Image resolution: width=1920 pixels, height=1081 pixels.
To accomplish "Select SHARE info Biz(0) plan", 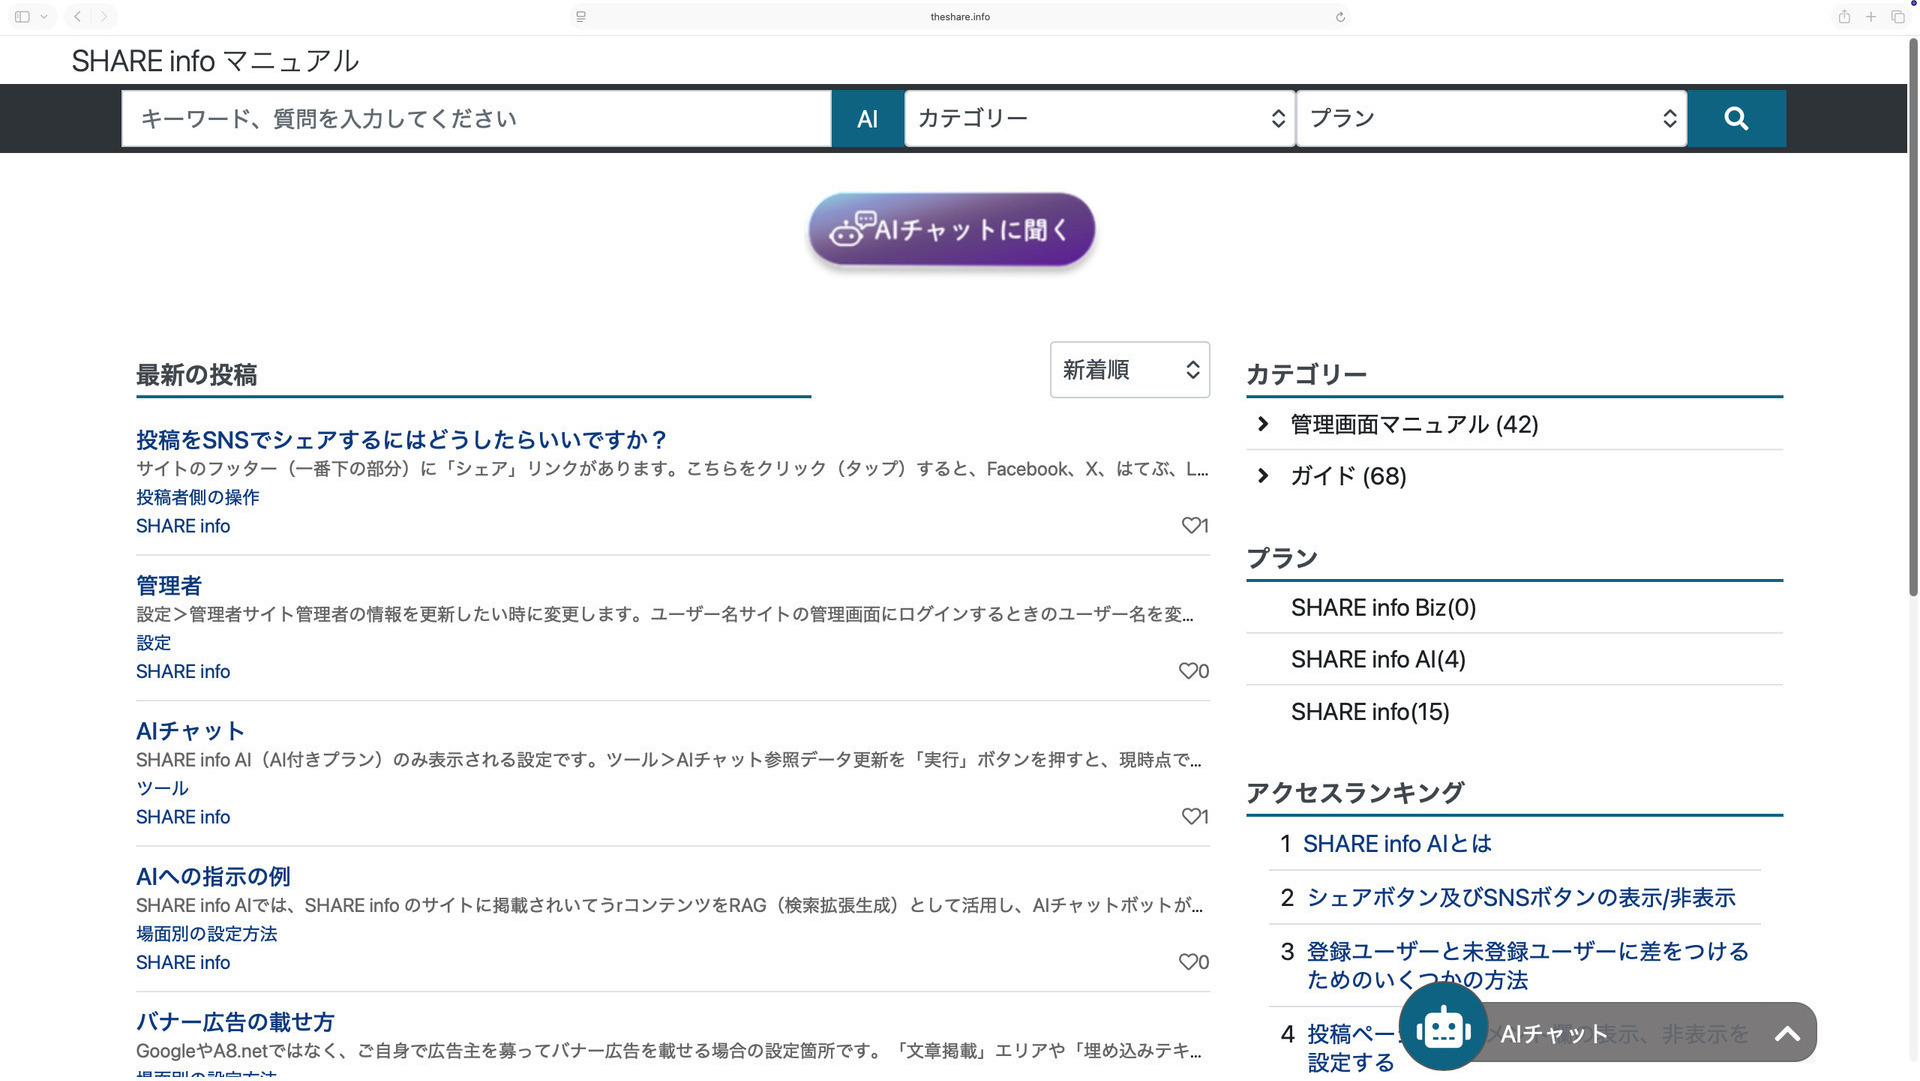I will [1383, 608].
